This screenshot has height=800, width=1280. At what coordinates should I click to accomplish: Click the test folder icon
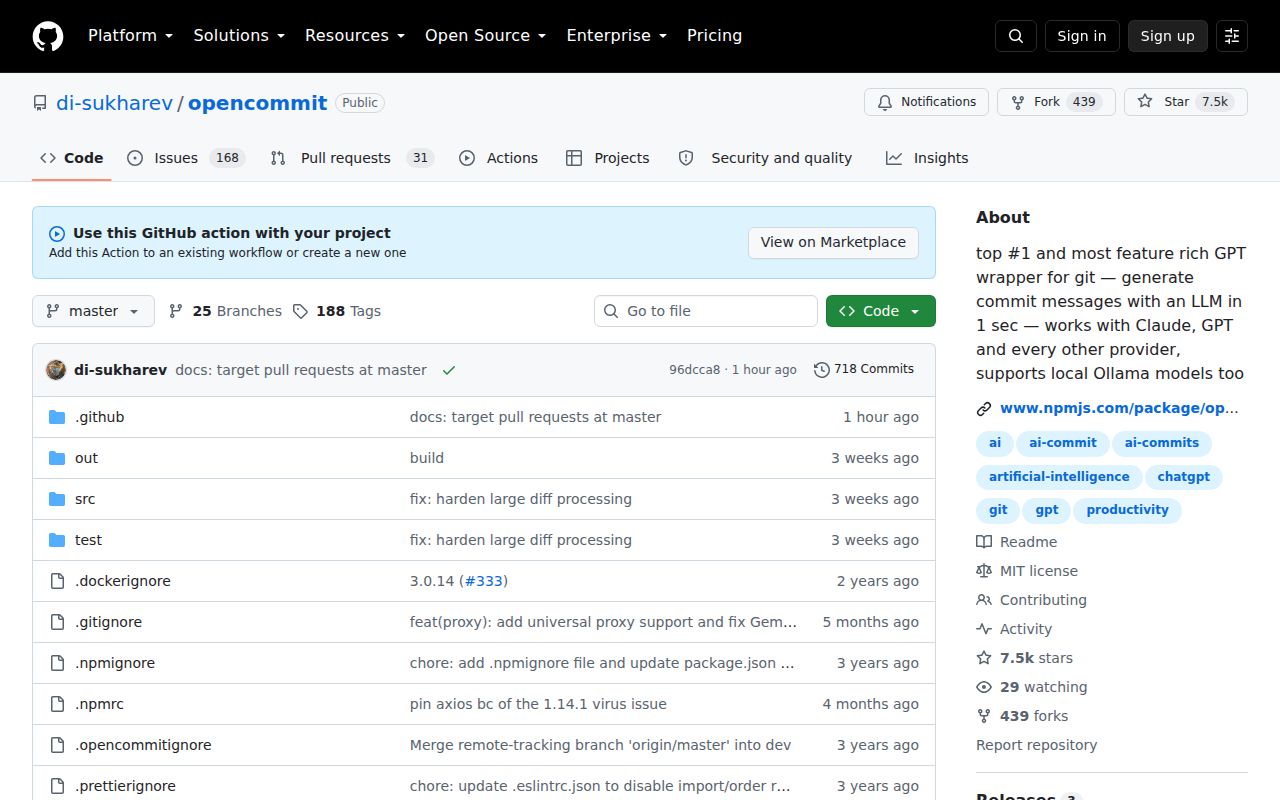coord(57,540)
